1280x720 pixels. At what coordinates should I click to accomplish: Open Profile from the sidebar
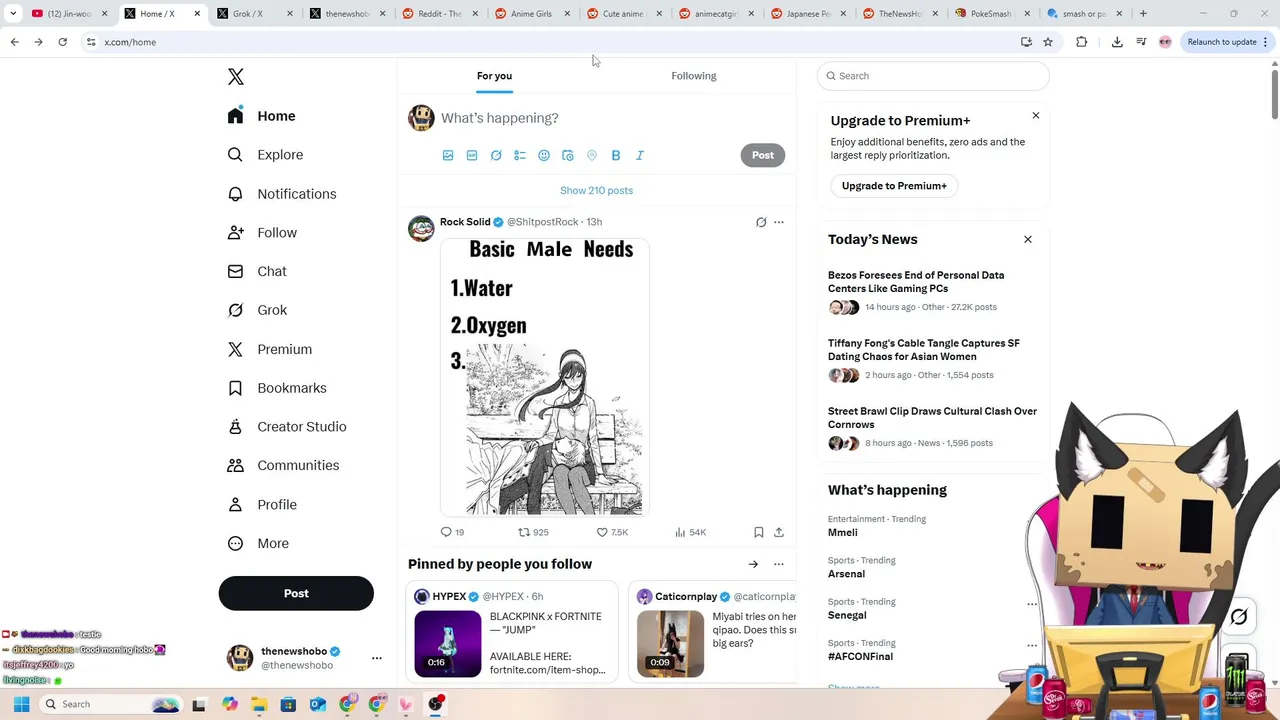pyautogui.click(x=262, y=504)
